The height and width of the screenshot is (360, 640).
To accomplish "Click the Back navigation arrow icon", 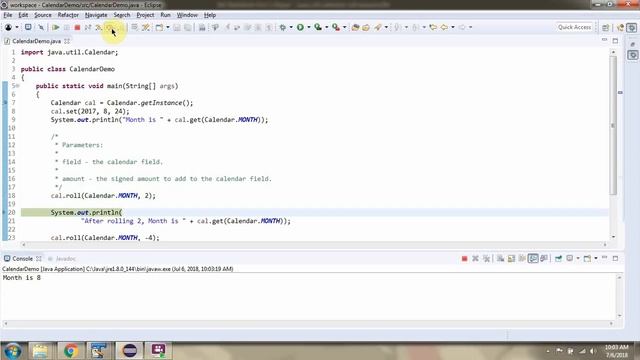I will (x=444, y=27).
